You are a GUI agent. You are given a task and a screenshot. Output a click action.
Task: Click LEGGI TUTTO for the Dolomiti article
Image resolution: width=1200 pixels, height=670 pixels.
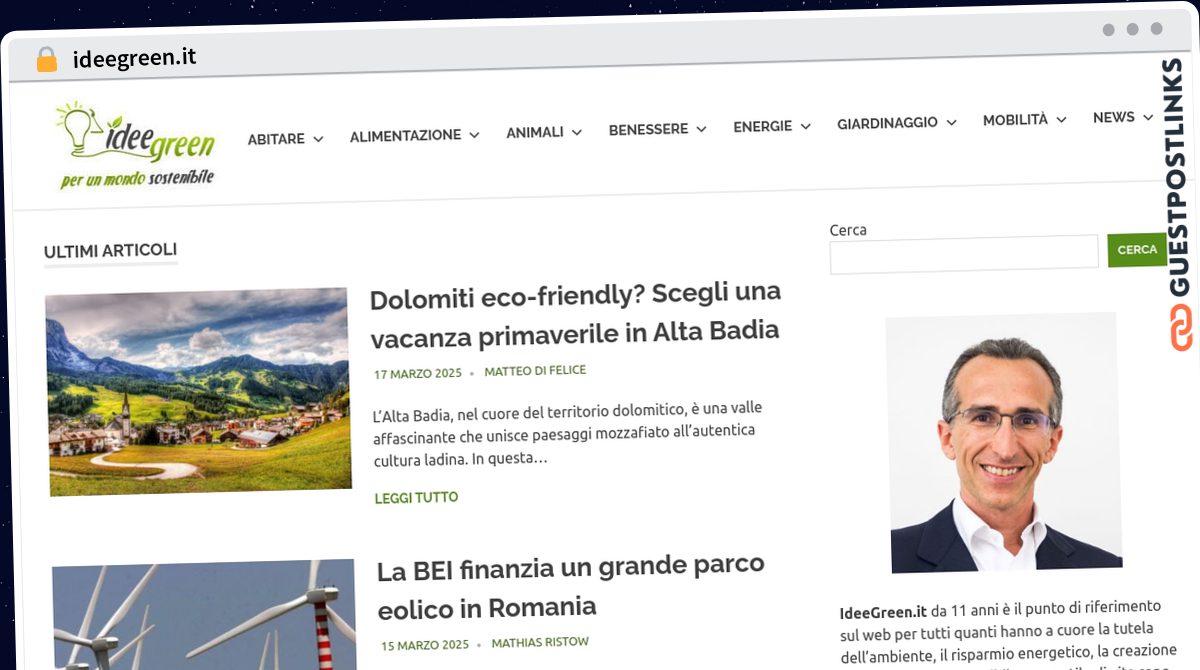pos(416,497)
